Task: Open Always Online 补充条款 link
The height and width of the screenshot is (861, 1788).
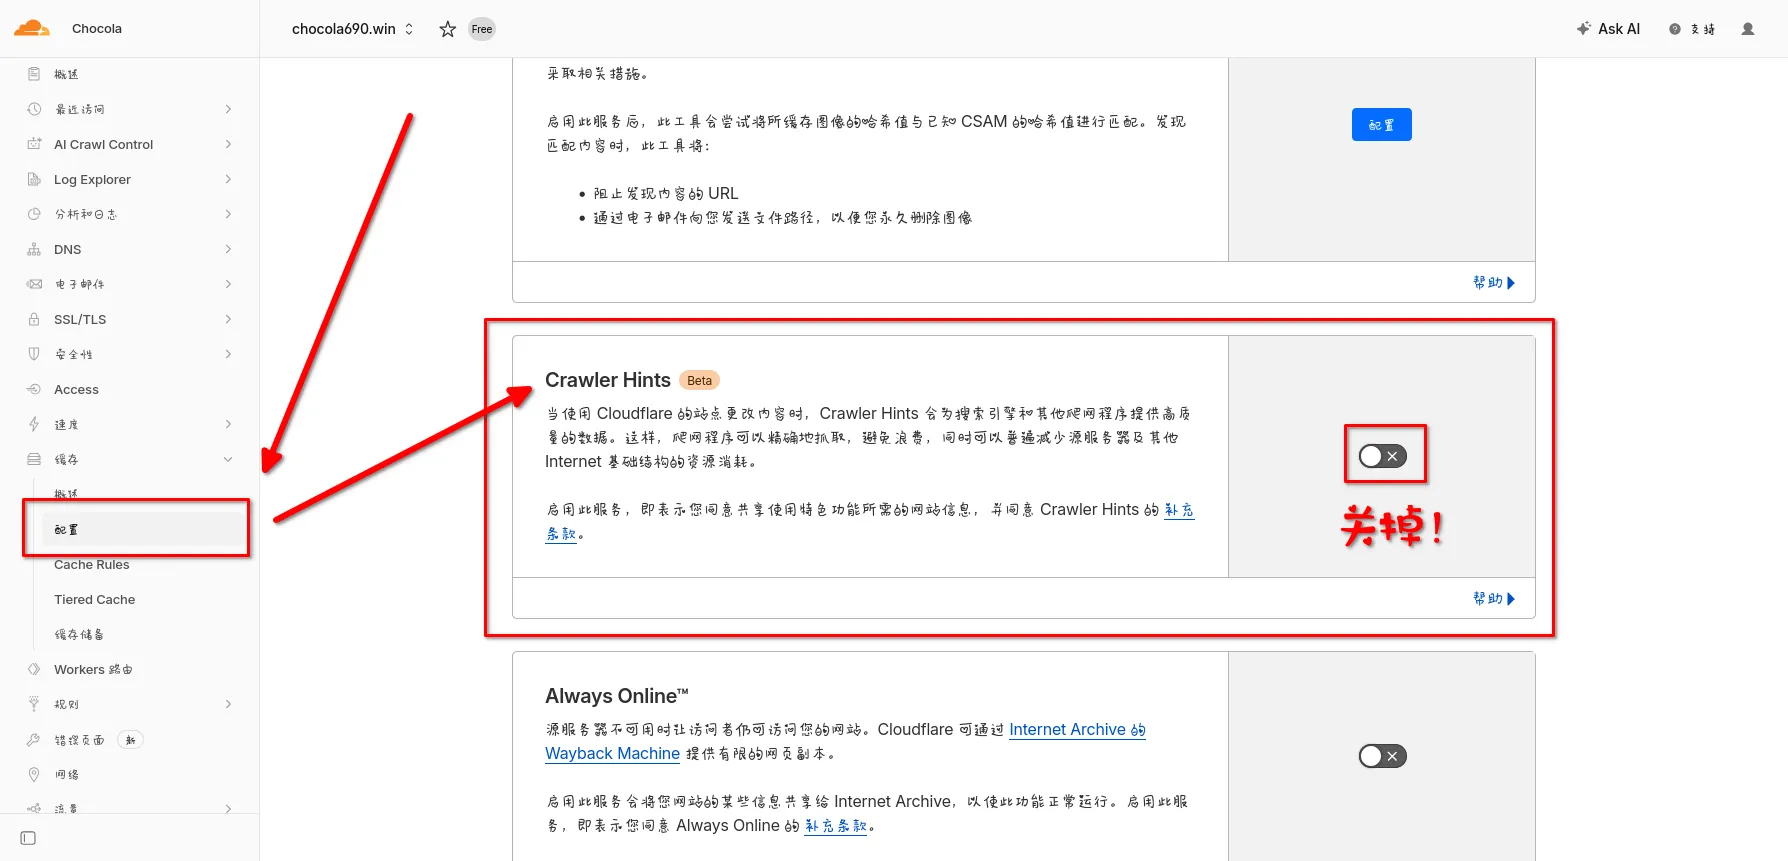Action: click(x=836, y=826)
